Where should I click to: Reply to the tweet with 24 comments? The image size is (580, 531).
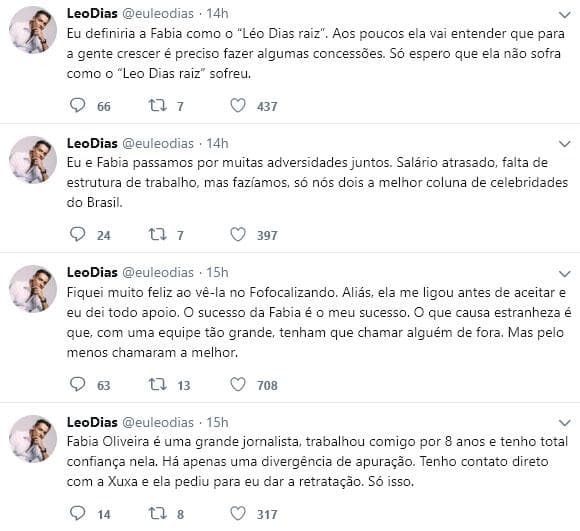click(78, 234)
